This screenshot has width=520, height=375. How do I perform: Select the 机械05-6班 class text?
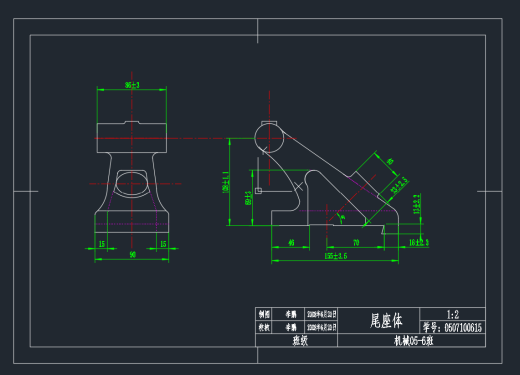[413, 341]
